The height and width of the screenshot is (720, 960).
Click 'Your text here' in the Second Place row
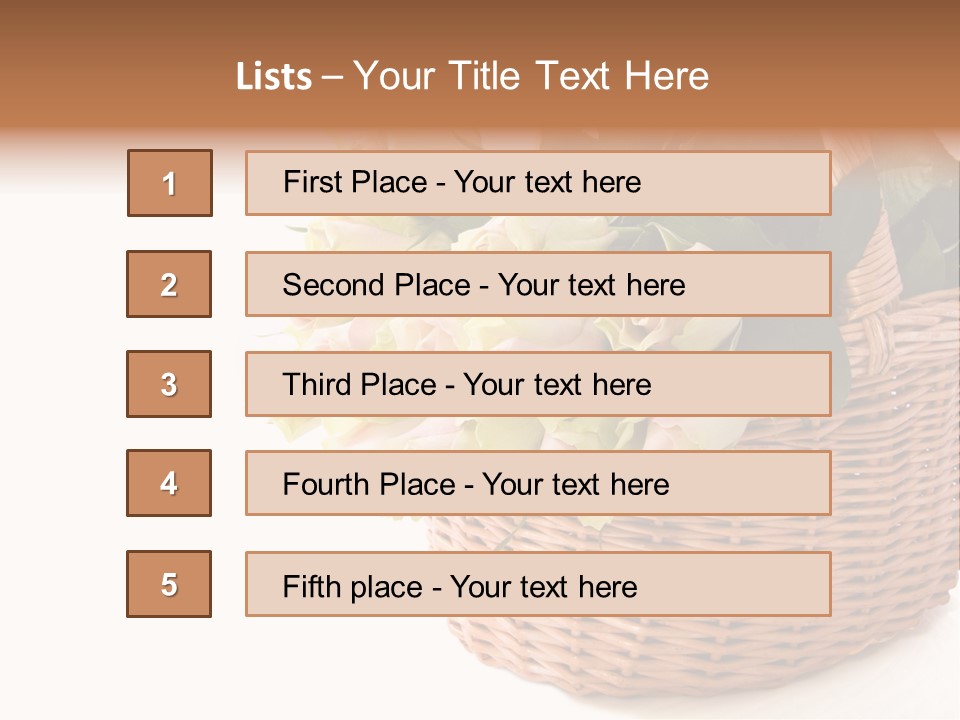591,285
